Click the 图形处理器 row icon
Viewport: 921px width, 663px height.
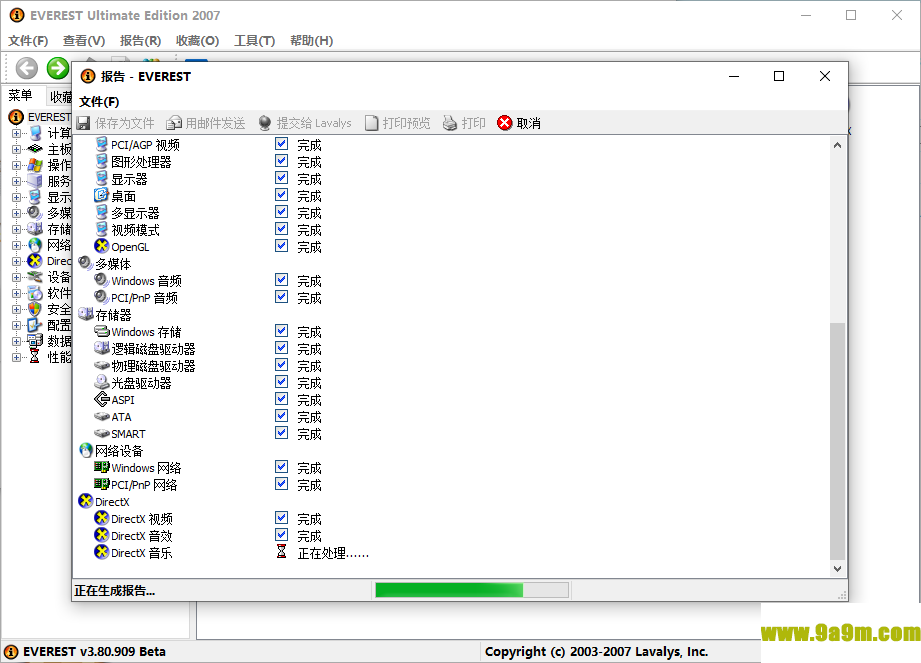pos(102,161)
